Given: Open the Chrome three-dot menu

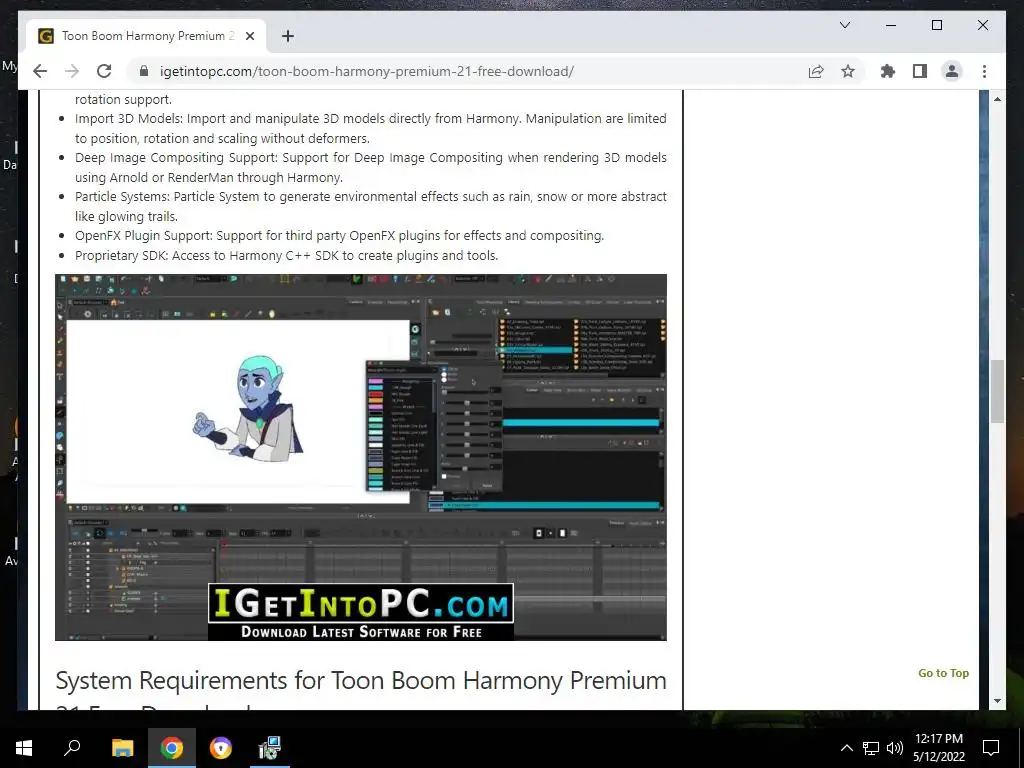Looking at the screenshot, I should click(984, 71).
